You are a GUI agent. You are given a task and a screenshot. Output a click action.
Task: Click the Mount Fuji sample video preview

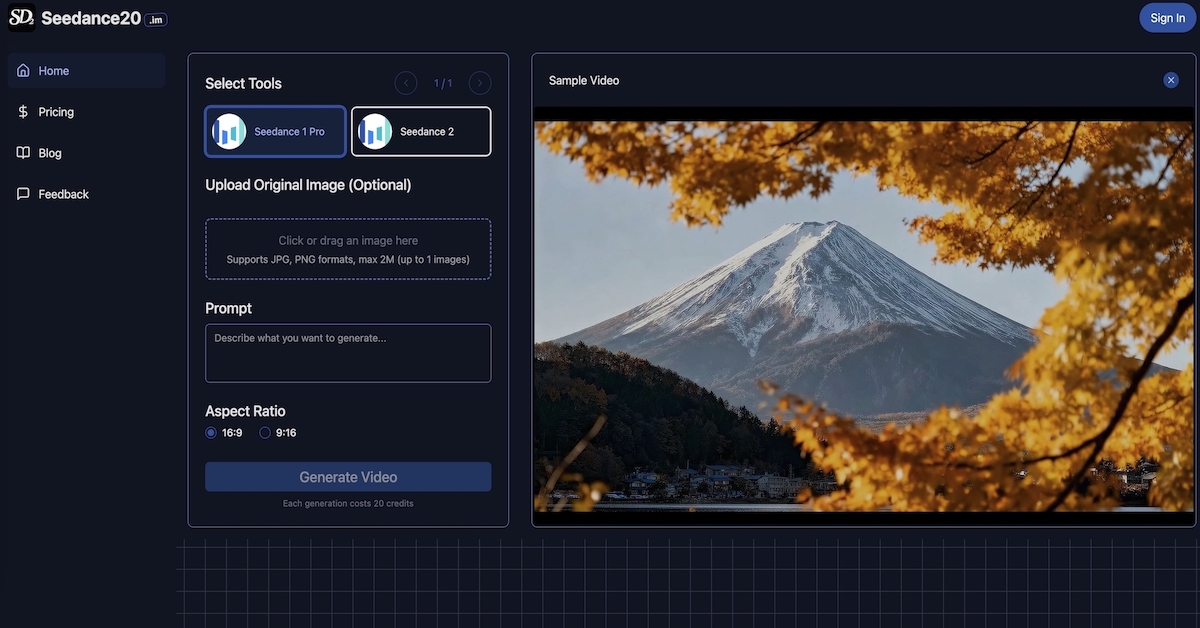864,315
